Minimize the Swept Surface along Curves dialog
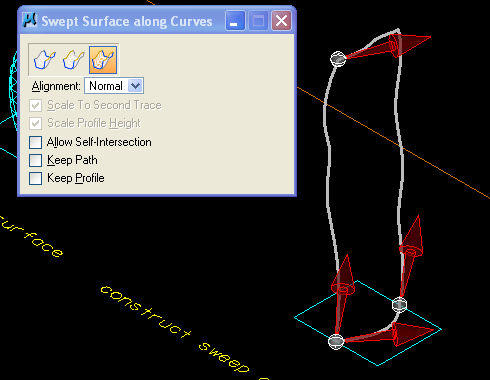Viewport: 490px width, 380px height. (235, 21)
